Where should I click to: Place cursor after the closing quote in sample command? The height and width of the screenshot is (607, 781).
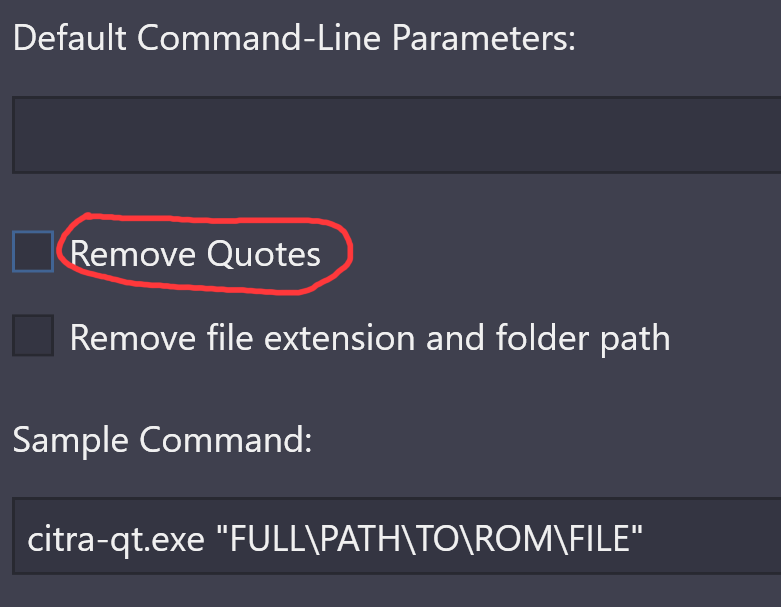(644, 539)
